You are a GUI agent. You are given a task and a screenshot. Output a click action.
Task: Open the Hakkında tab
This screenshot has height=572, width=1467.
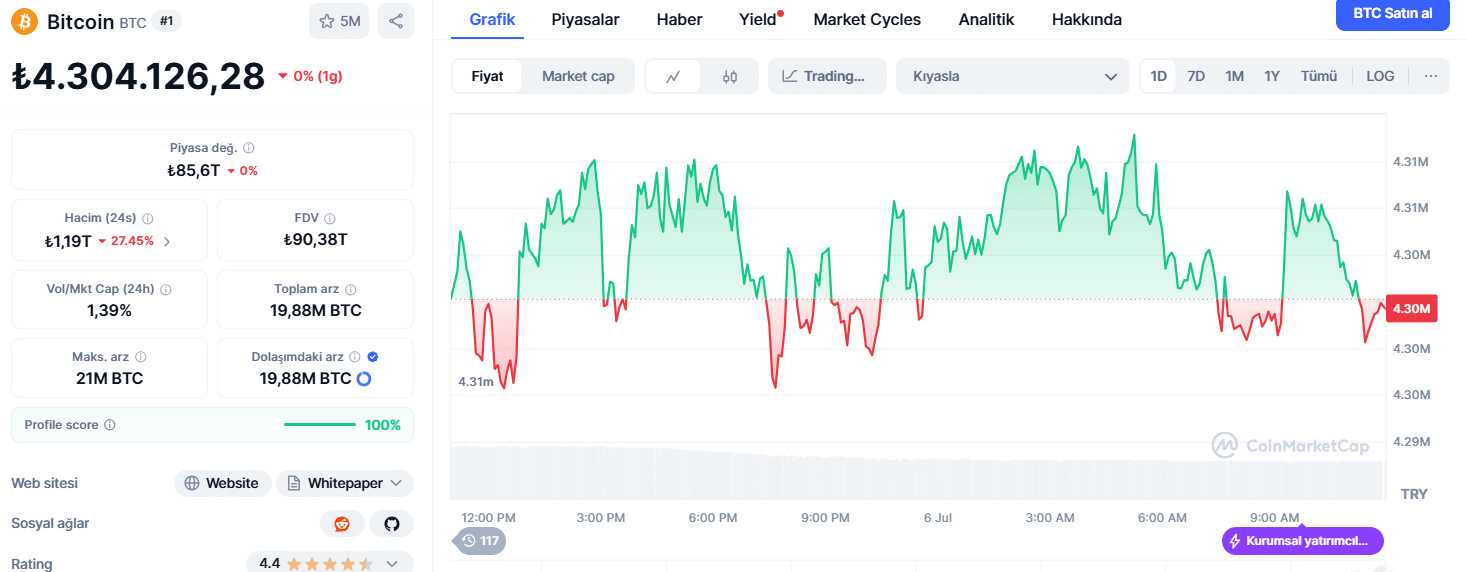(1086, 19)
